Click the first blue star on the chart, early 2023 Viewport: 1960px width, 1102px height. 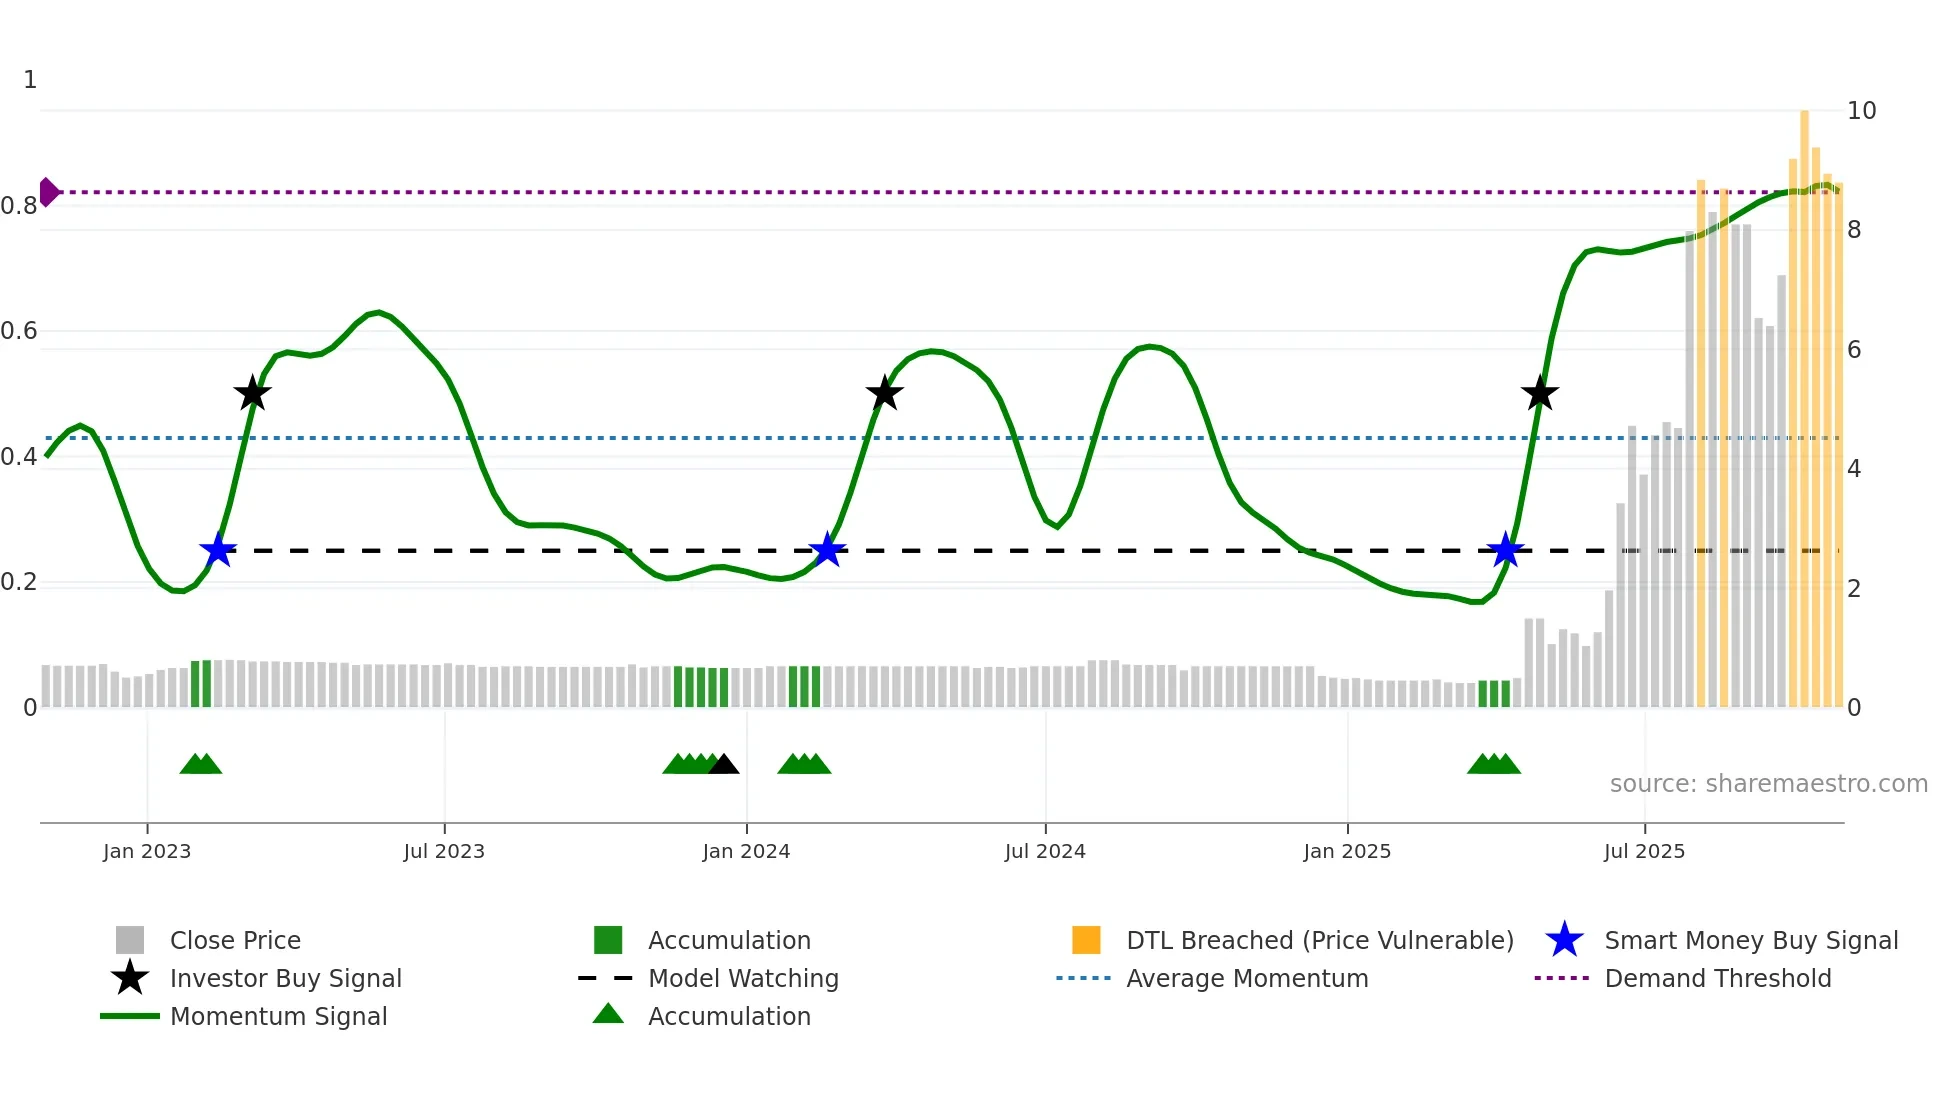coord(217,550)
